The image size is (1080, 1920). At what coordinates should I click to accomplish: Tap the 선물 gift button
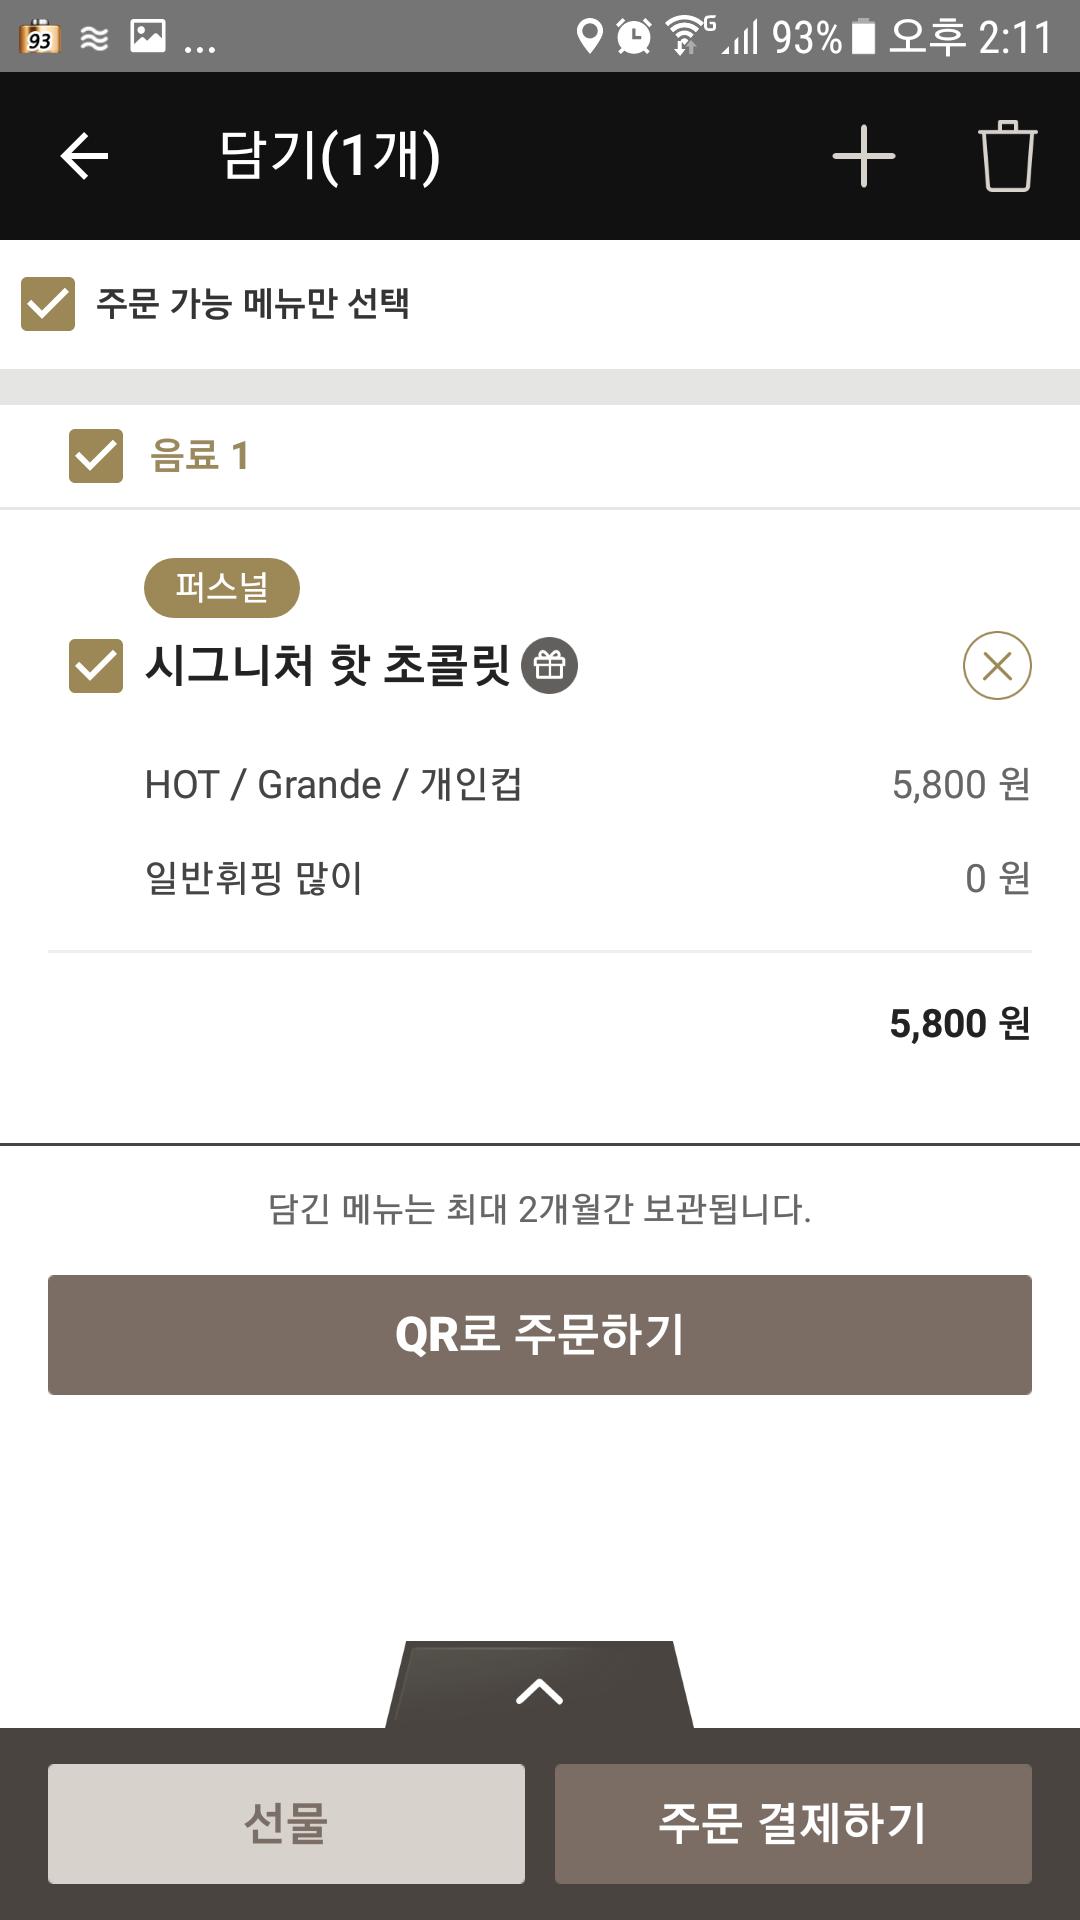tap(286, 1823)
